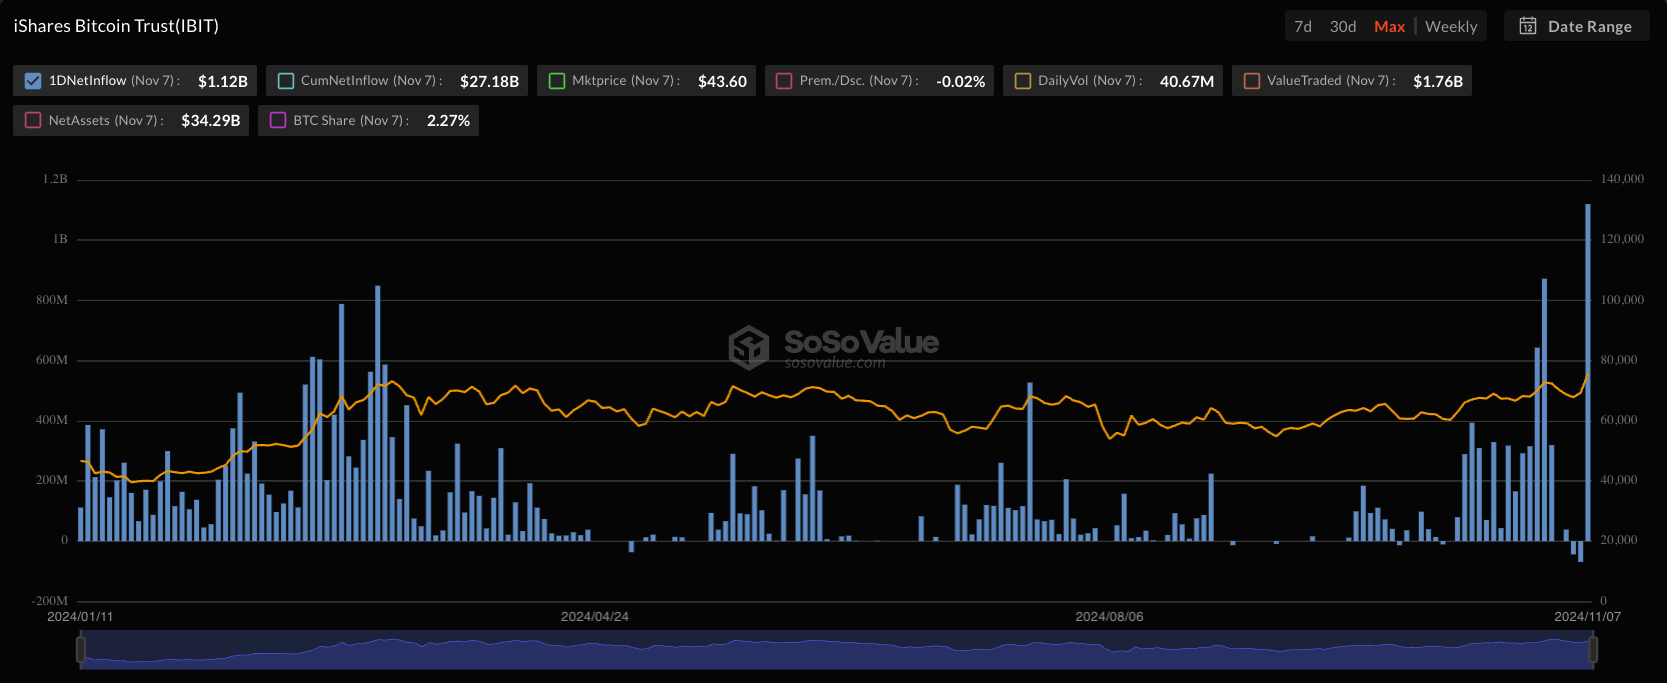The height and width of the screenshot is (683, 1667).
Task: Switch chart range to 30d
Action: tap(1343, 27)
